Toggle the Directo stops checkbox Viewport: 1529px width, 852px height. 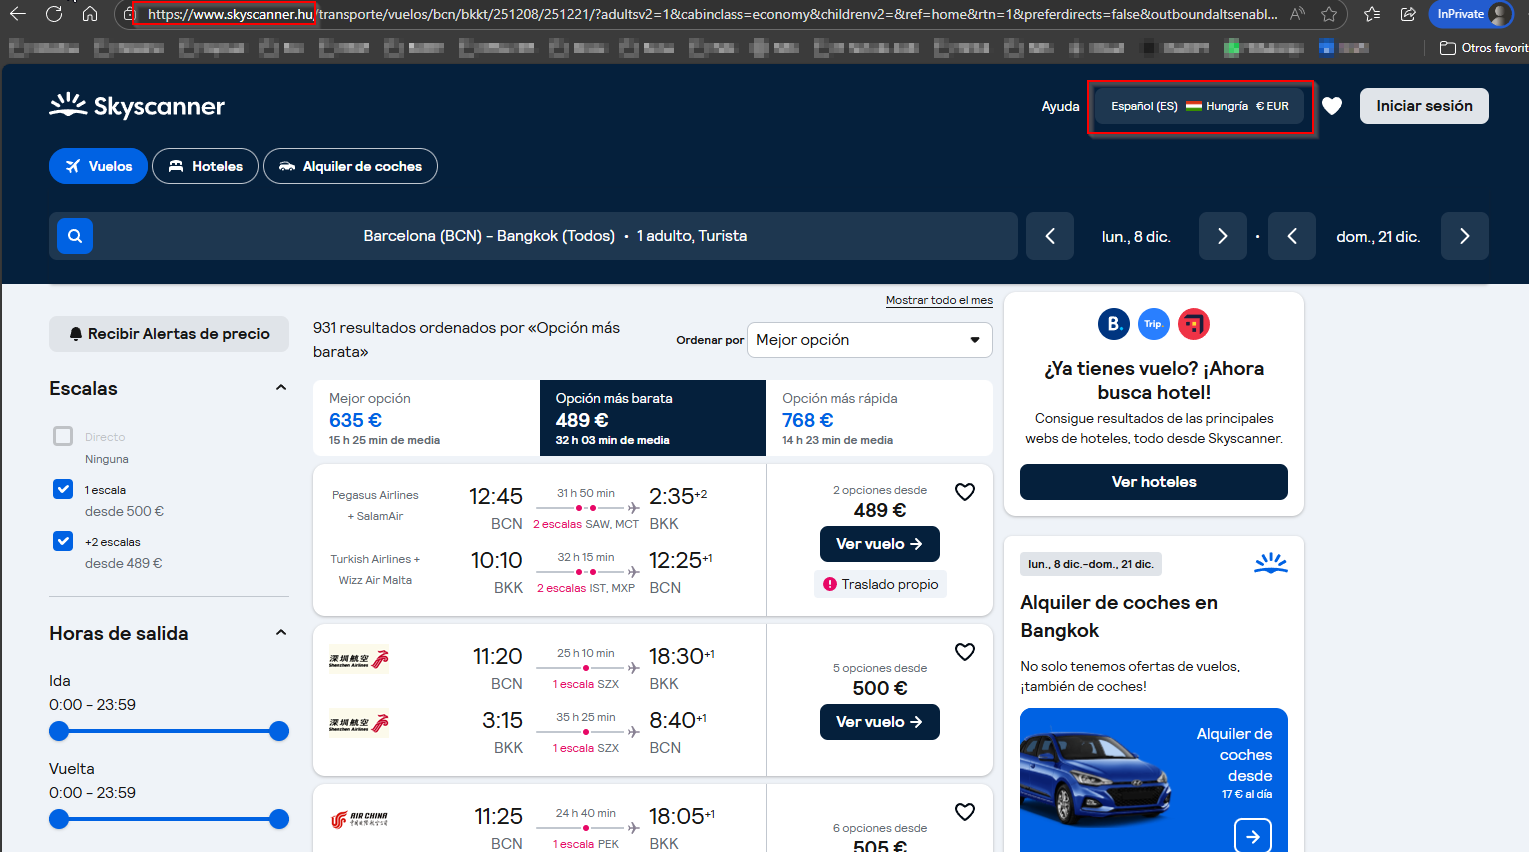coord(63,436)
